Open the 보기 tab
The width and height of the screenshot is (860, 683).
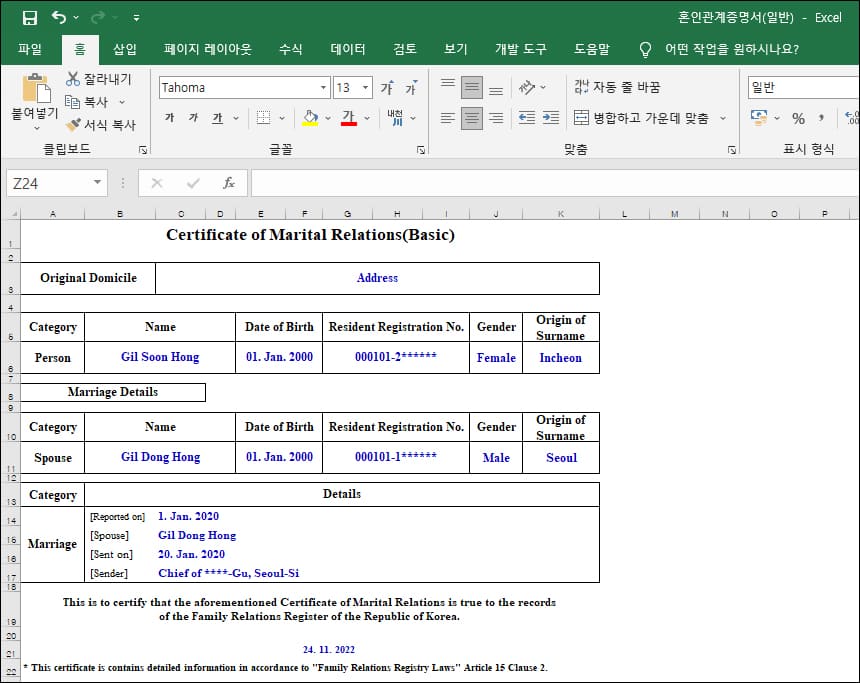click(x=456, y=49)
